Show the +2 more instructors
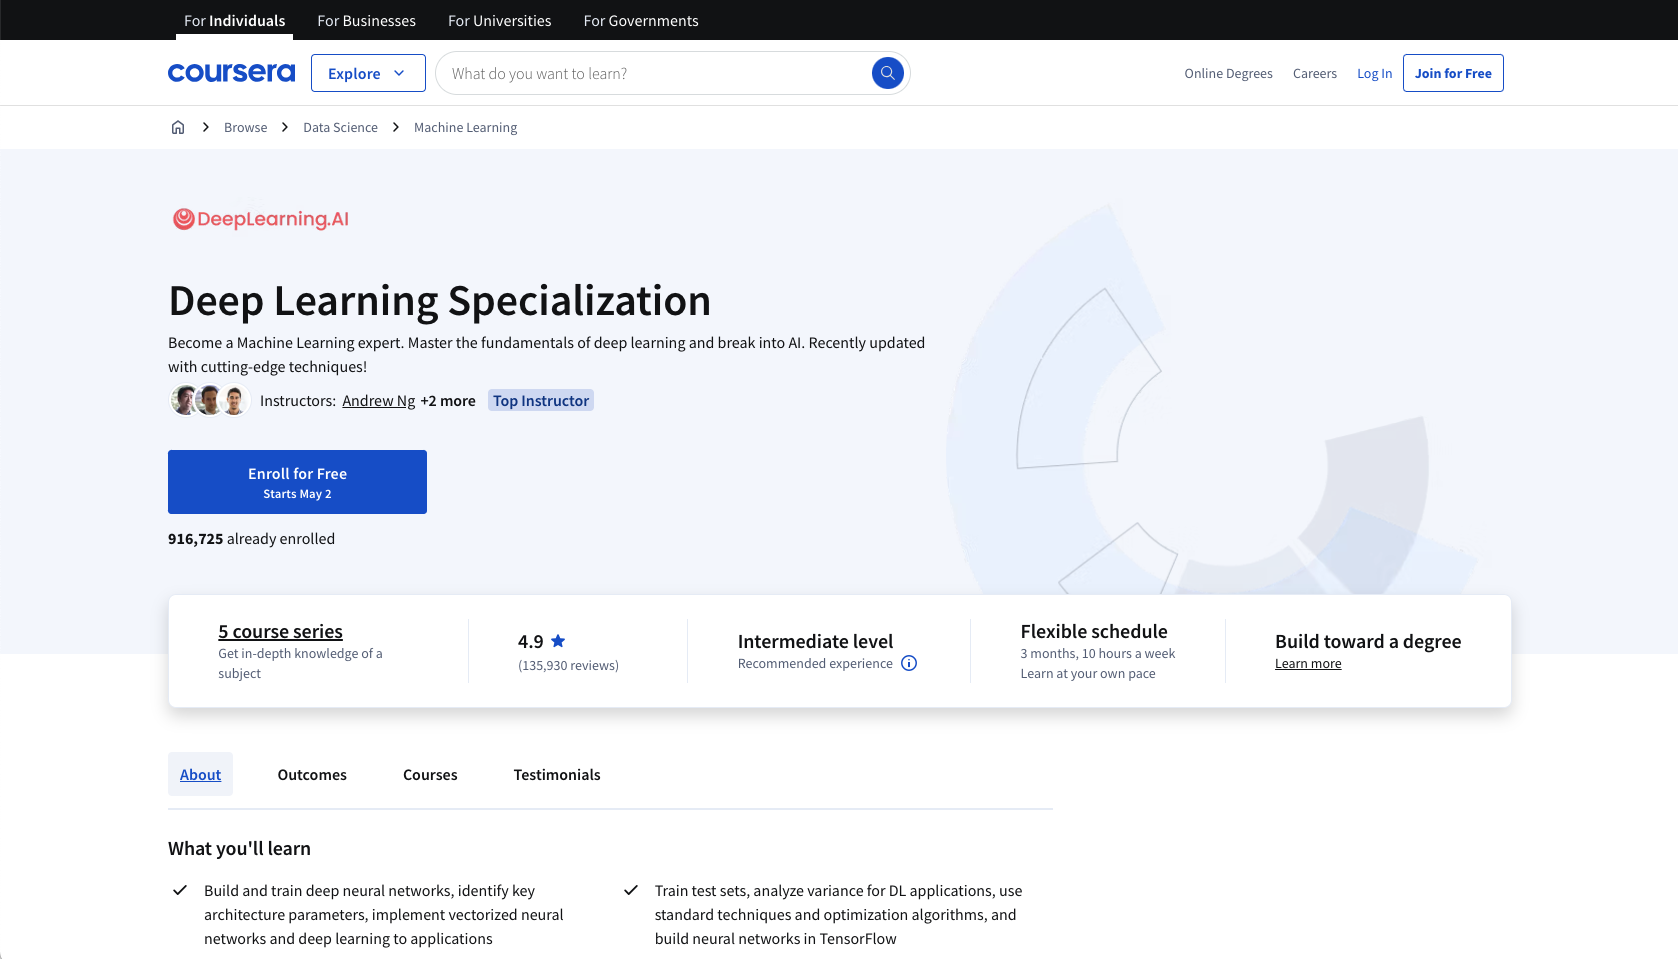1678x959 pixels. click(x=448, y=401)
